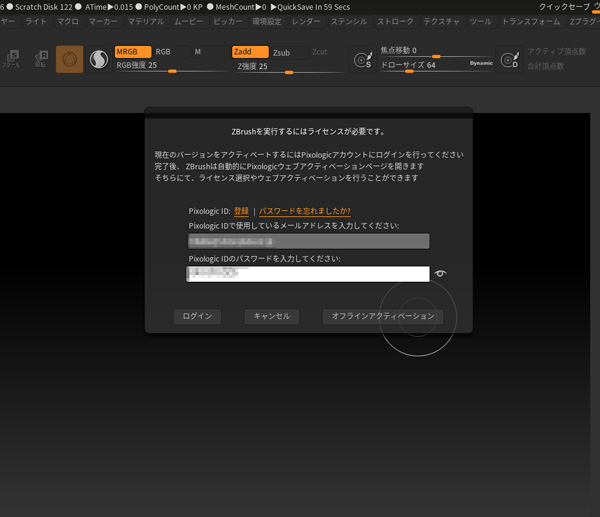
Task: Click the オフラインアクティベーション button
Action: point(383,316)
